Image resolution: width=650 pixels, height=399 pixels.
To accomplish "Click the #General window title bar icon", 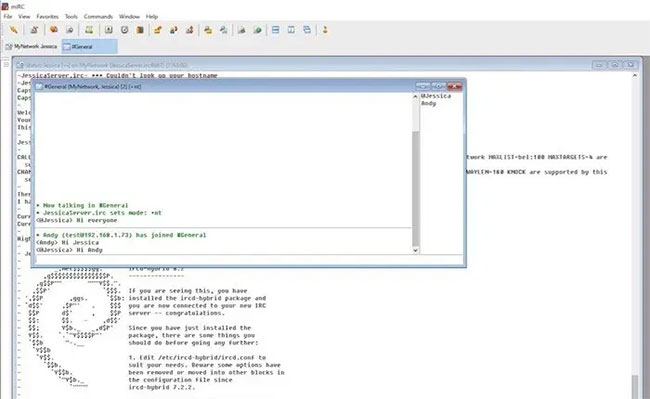I will (x=39, y=87).
